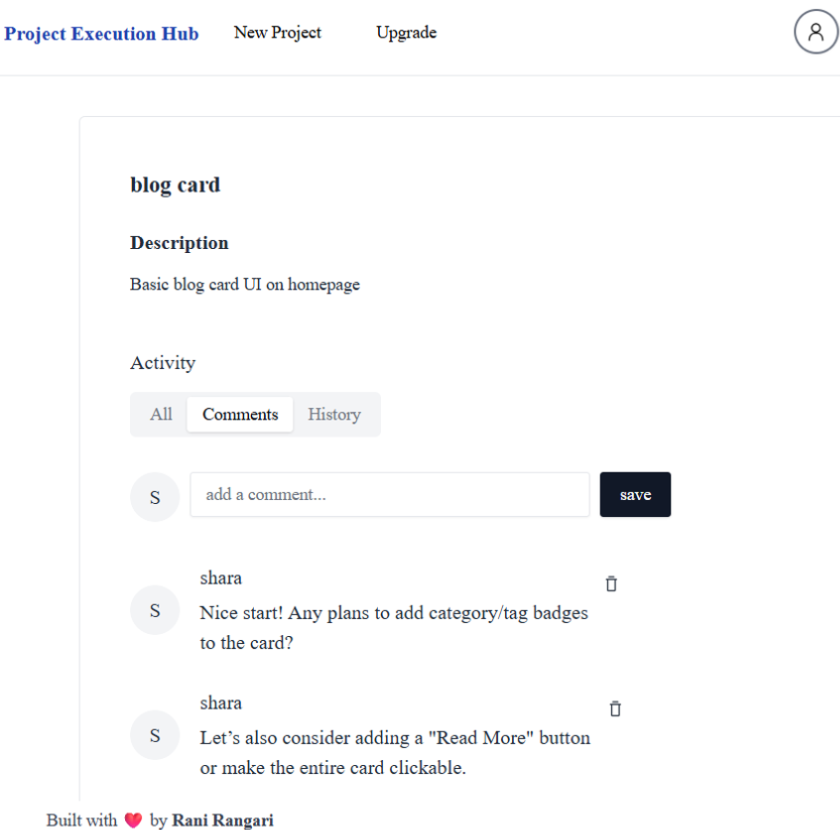
Task: Delete shara's first comment using trash icon
Action: point(611,583)
